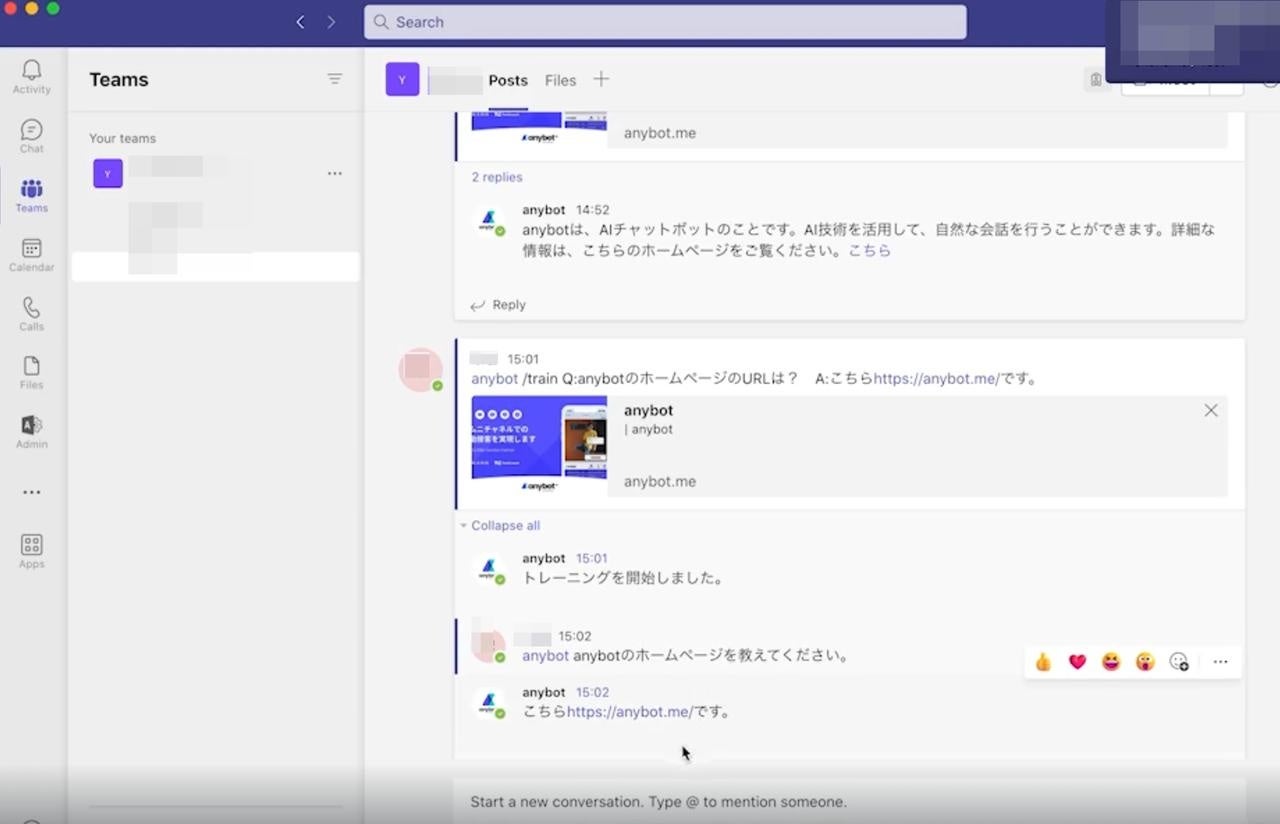Viewport: 1280px width, 824px height.
Task: Click Reply under the 14:52 thread
Action: [498, 305]
